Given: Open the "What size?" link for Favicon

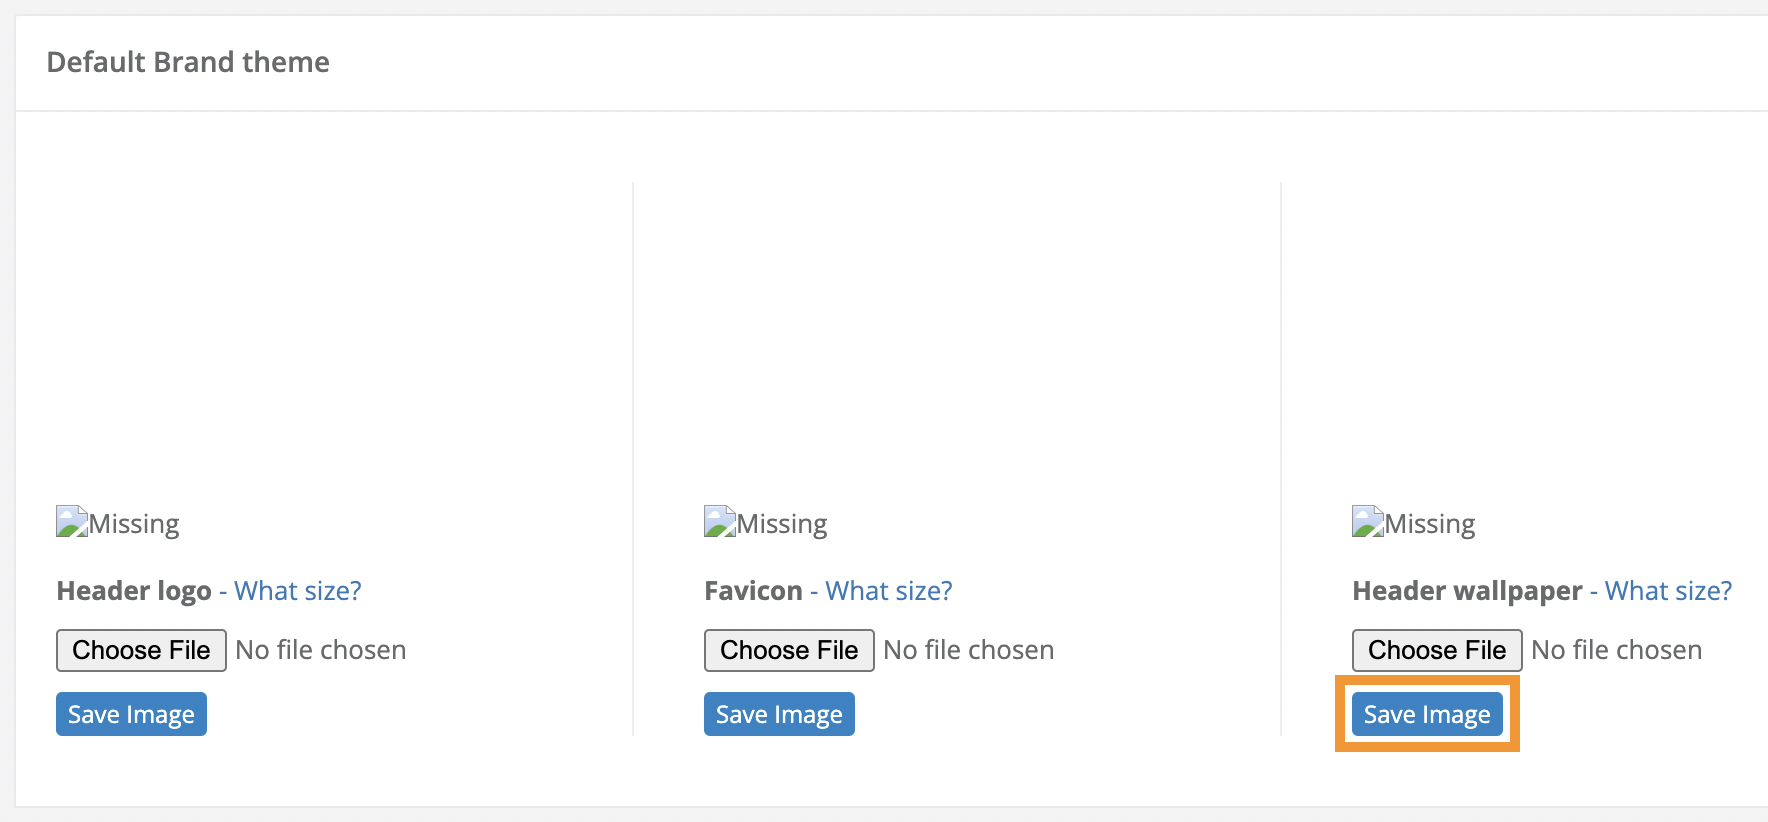Looking at the screenshot, I should click(887, 590).
